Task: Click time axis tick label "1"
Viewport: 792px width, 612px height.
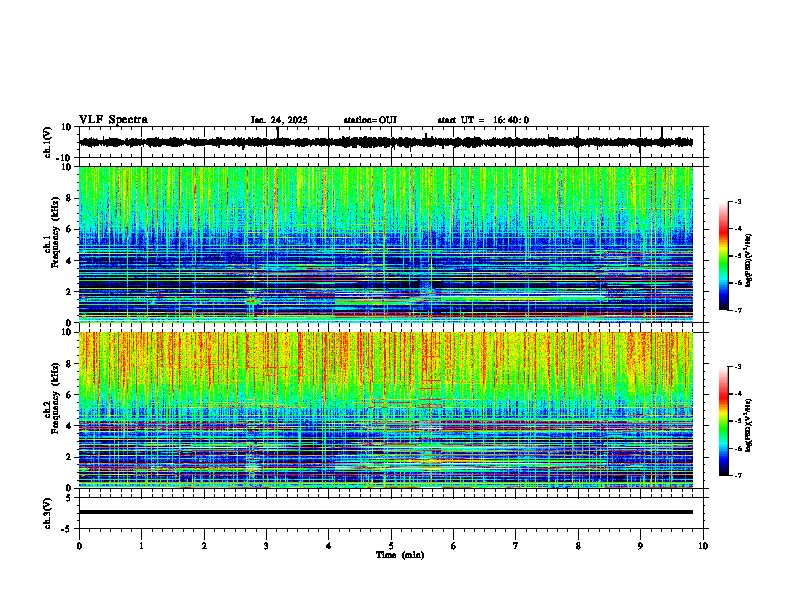Action: click(141, 546)
